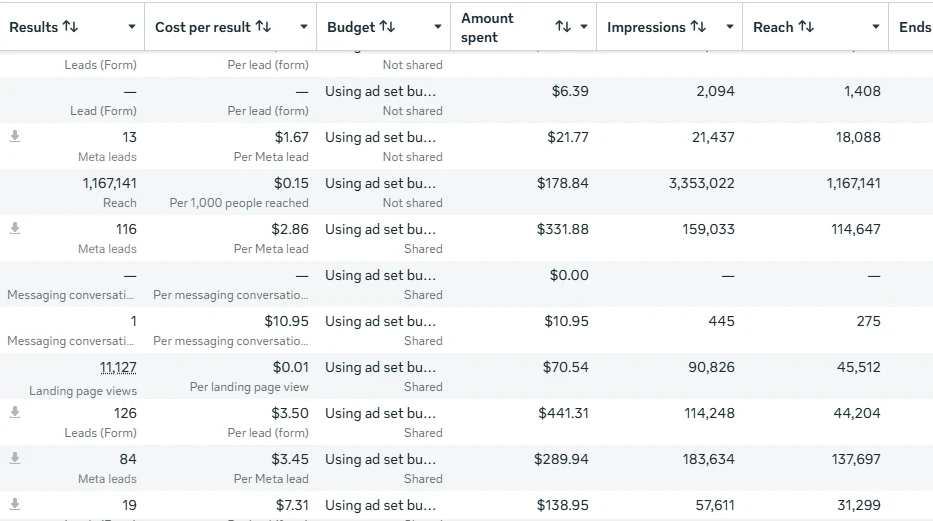Select the $331.88 amount spent
The height and width of the screenshot is (521, 933).
click(x=562, y=229)
